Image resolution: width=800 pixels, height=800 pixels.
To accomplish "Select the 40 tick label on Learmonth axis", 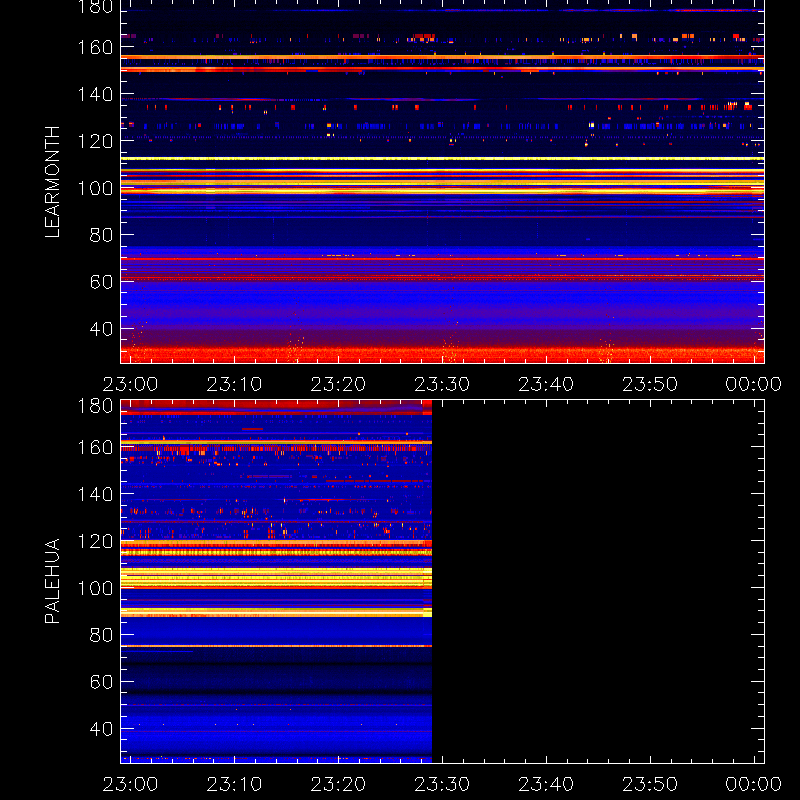I will pyautogui.click(x=101, y=329).
